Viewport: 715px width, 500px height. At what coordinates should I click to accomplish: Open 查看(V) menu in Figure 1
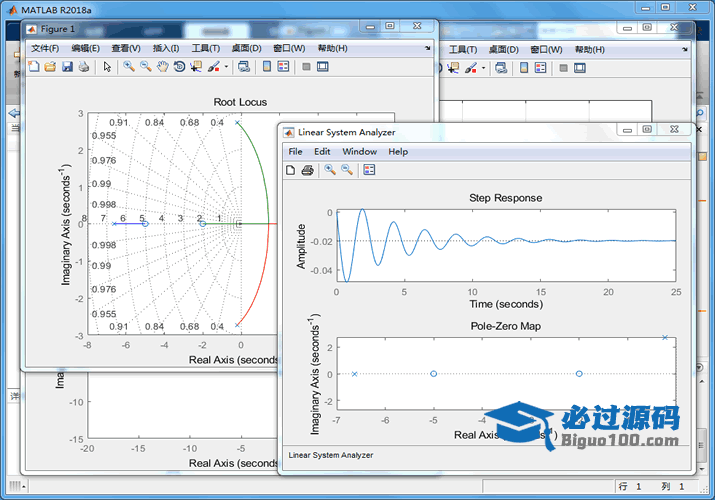pos(126,48)
